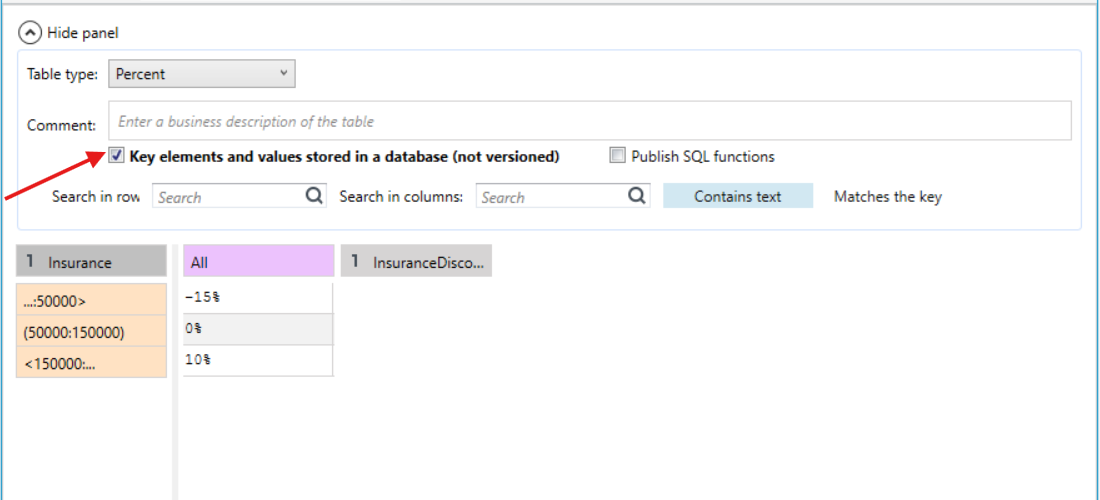Click the Hide panel chevron icon

[30, 32]
